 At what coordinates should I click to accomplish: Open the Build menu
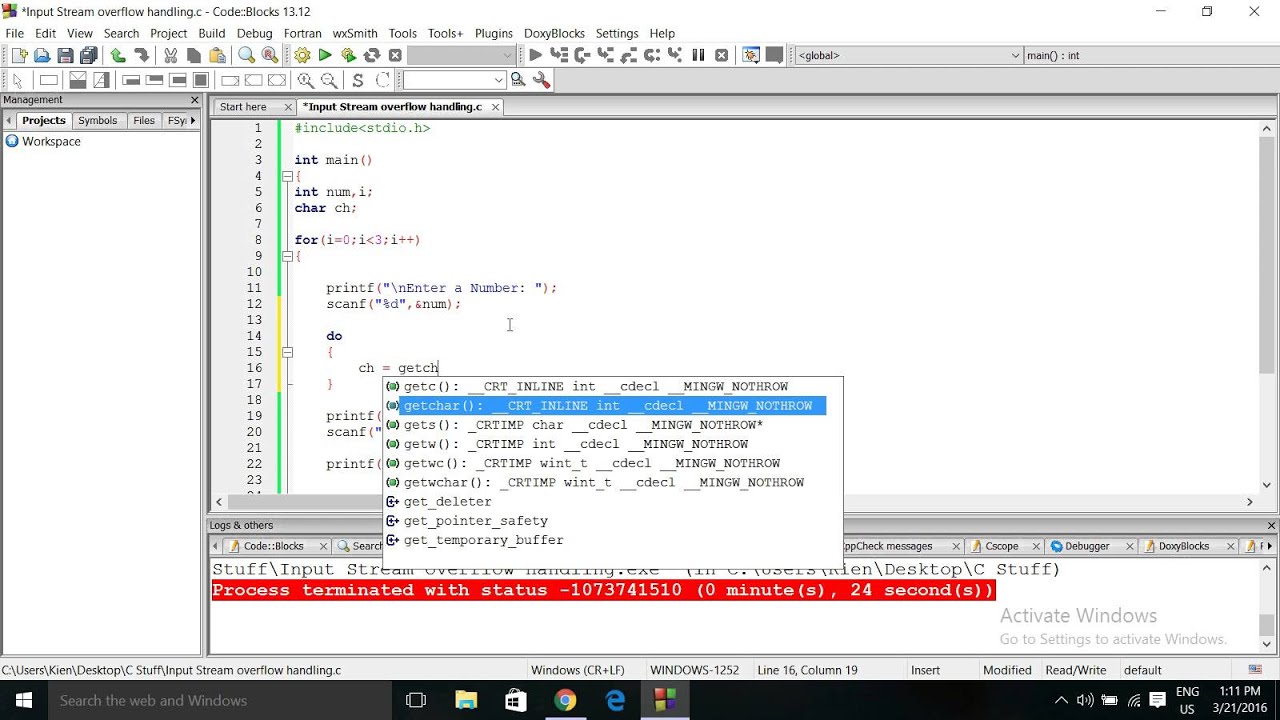tap(212, 33)
